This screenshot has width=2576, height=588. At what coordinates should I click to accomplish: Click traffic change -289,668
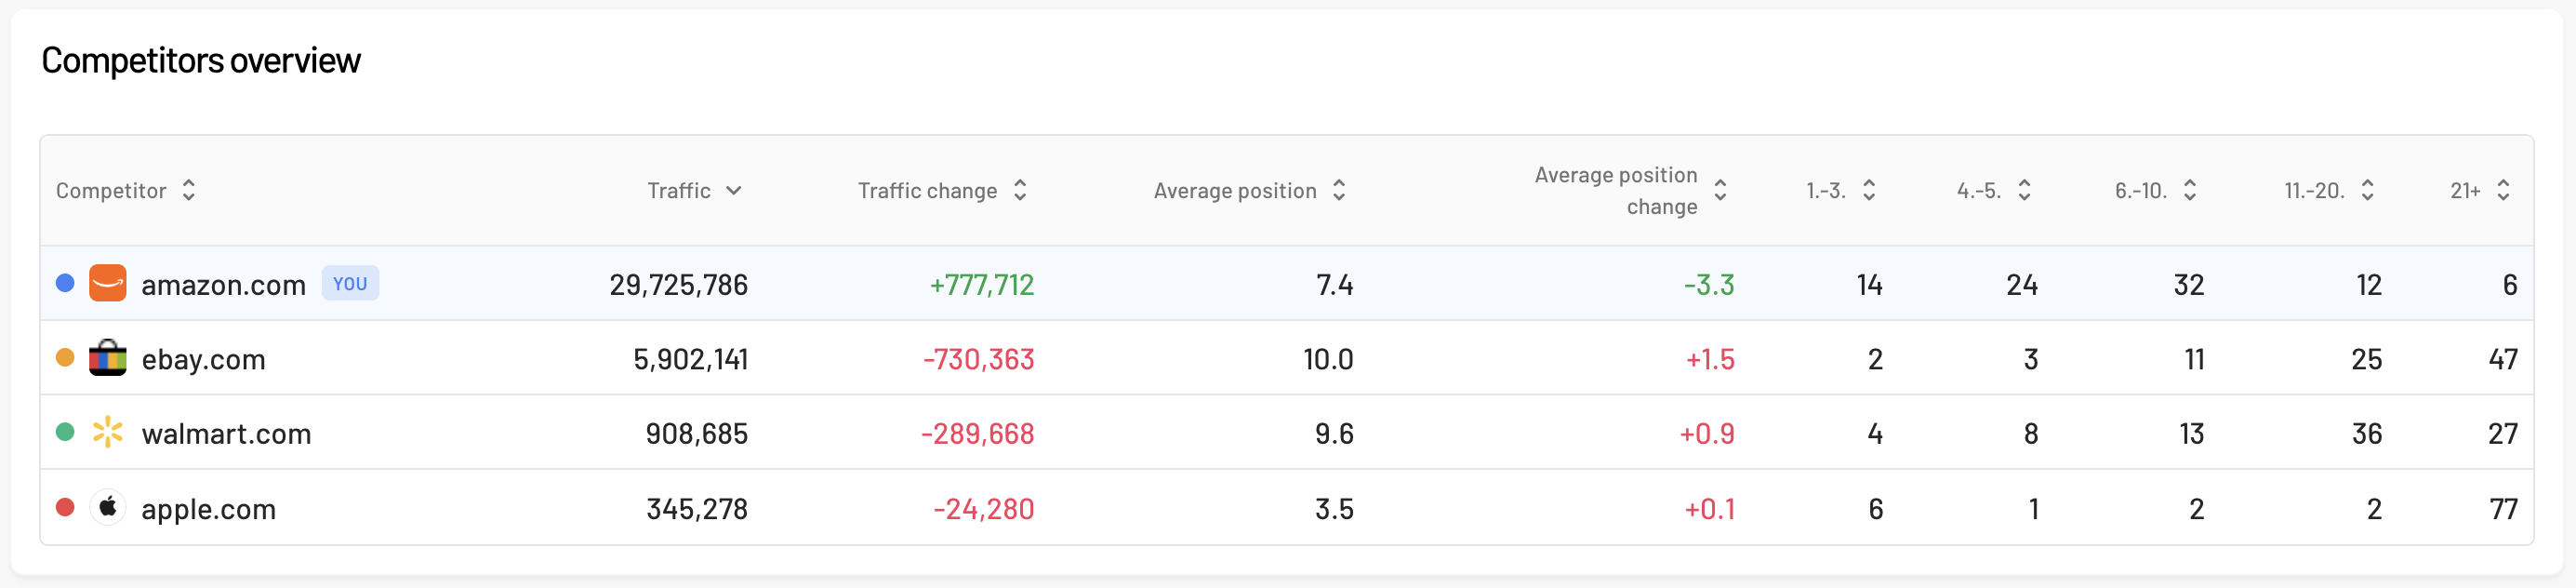(x=978, y=434)
